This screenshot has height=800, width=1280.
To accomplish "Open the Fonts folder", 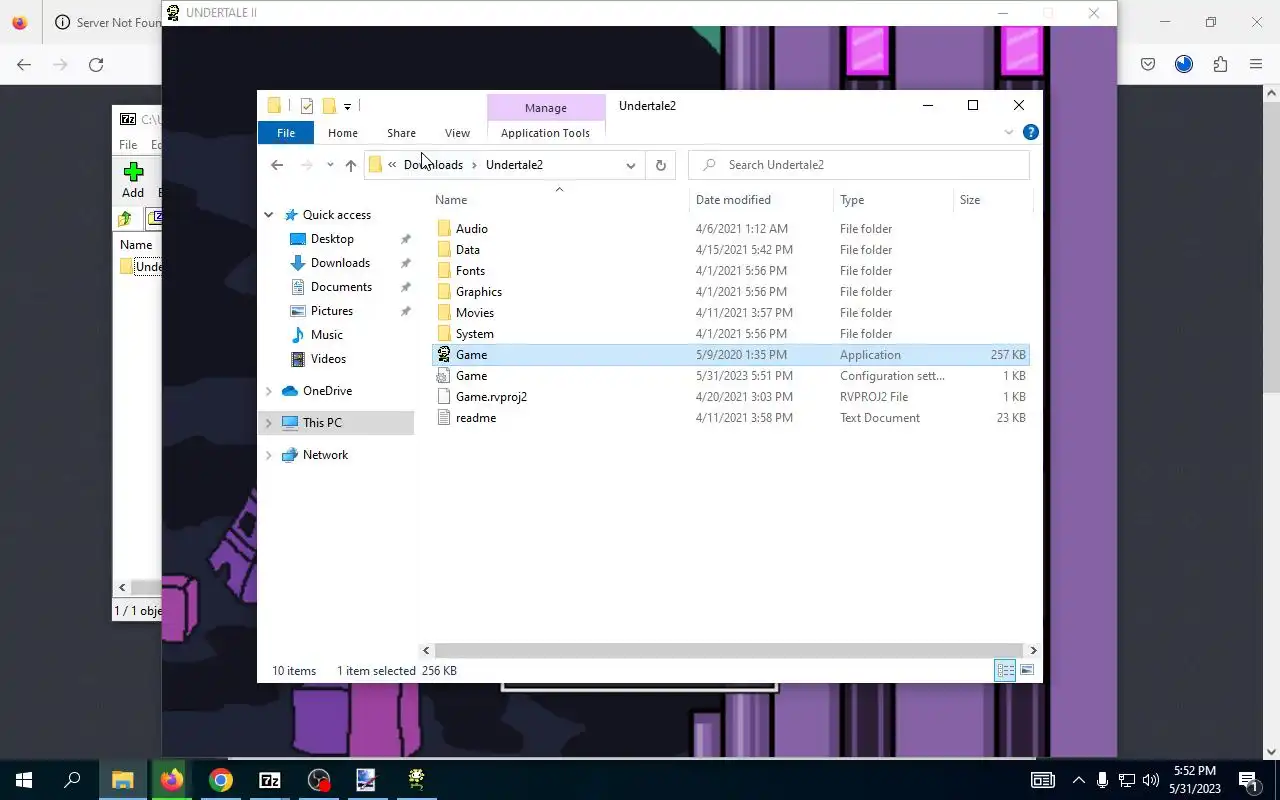I will click(470, 271).
